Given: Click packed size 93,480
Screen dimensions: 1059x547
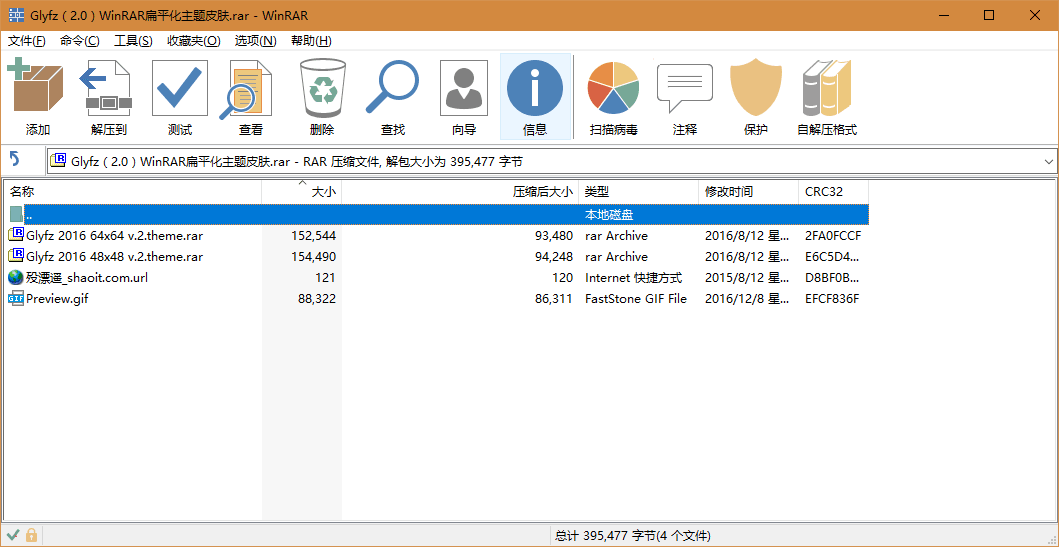Looking at the screenshot, I should (554, 236).
